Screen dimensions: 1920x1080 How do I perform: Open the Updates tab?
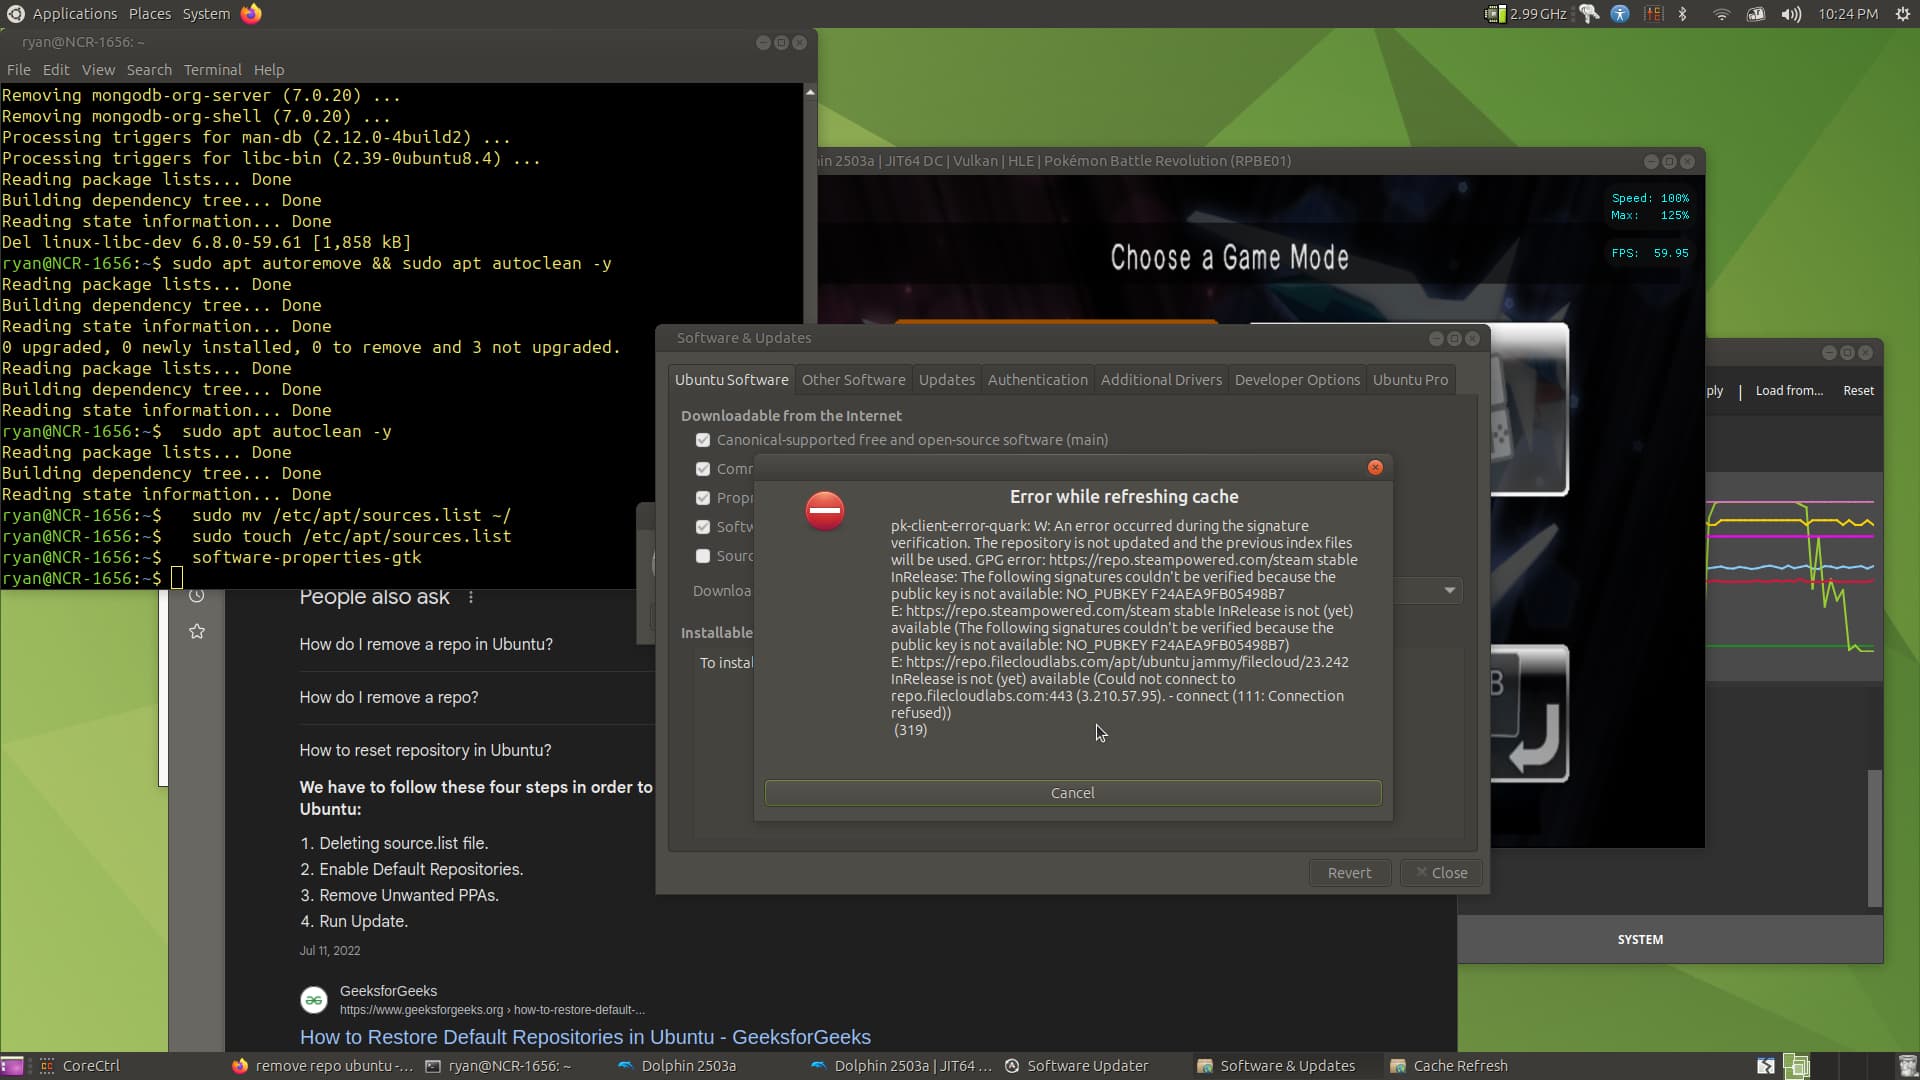946,380
